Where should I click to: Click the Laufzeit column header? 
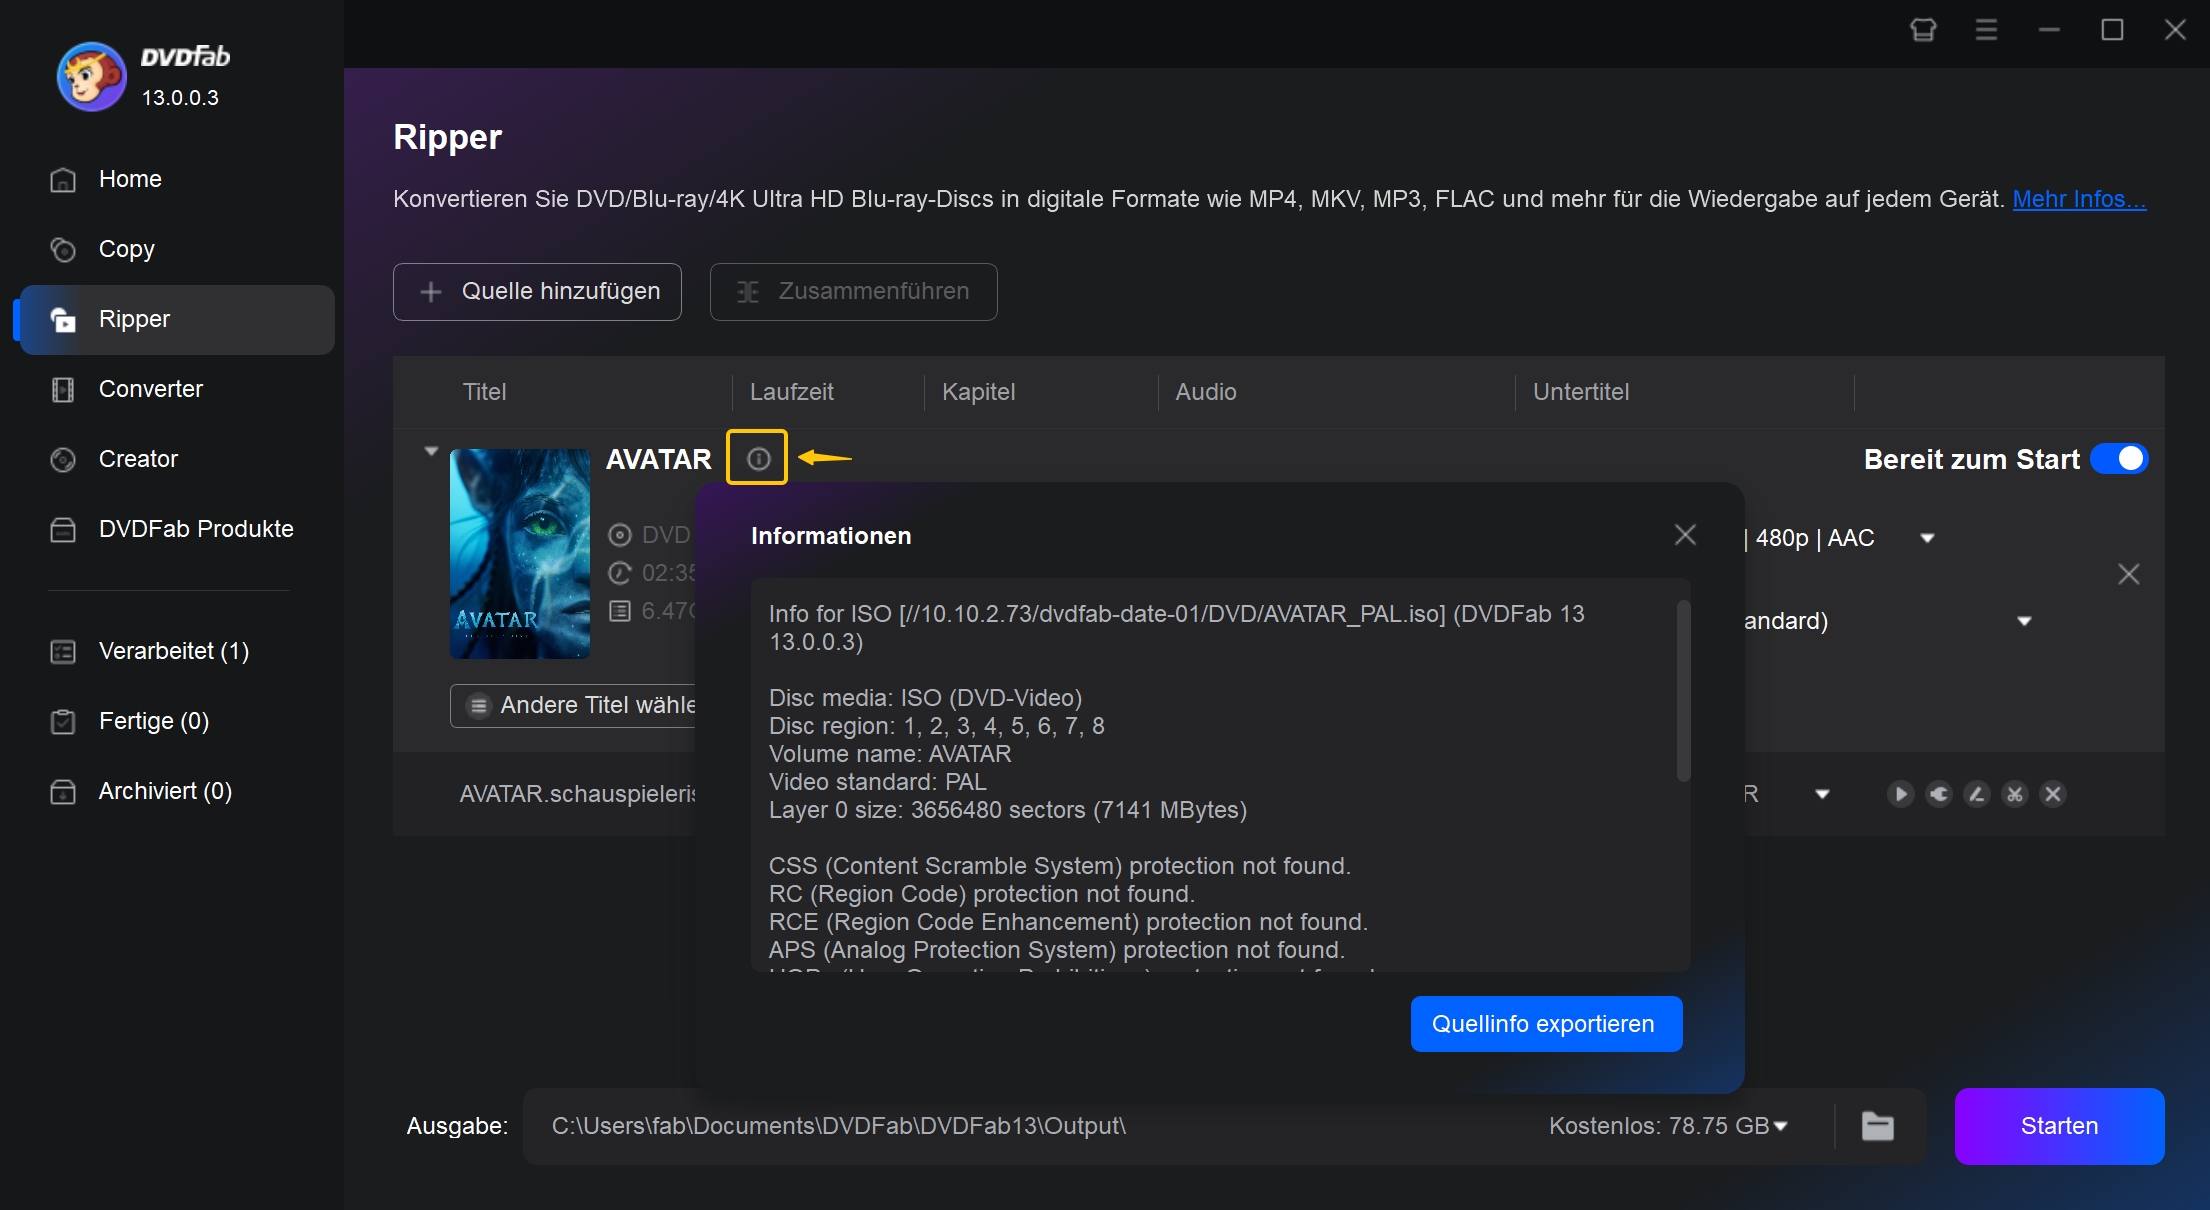pyautogui.click(x=791, y=392)
